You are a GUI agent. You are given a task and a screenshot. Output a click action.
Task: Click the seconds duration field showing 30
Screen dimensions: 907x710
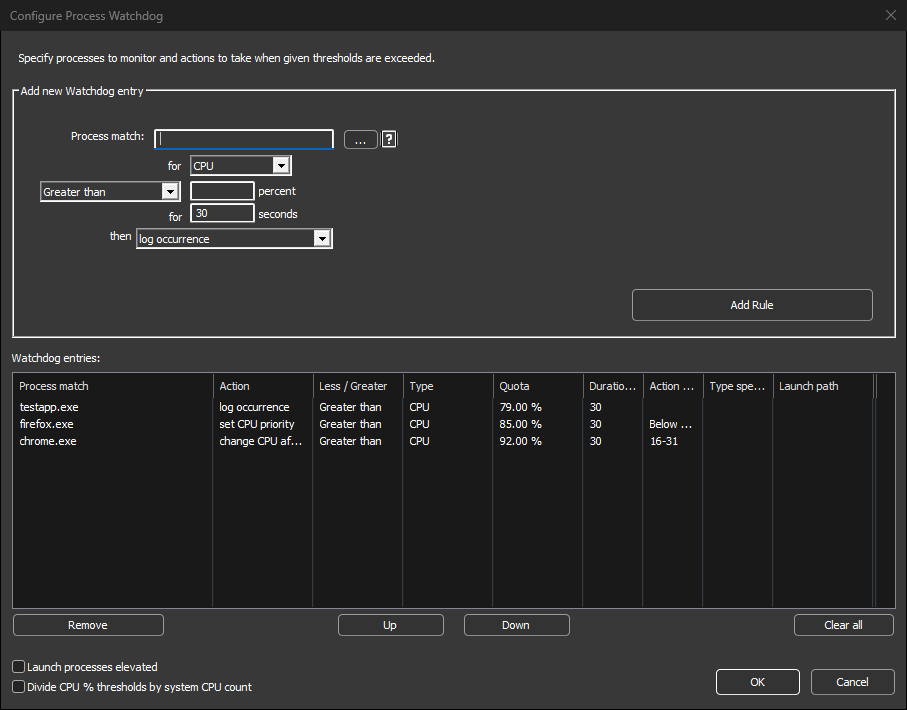point(222,213)
